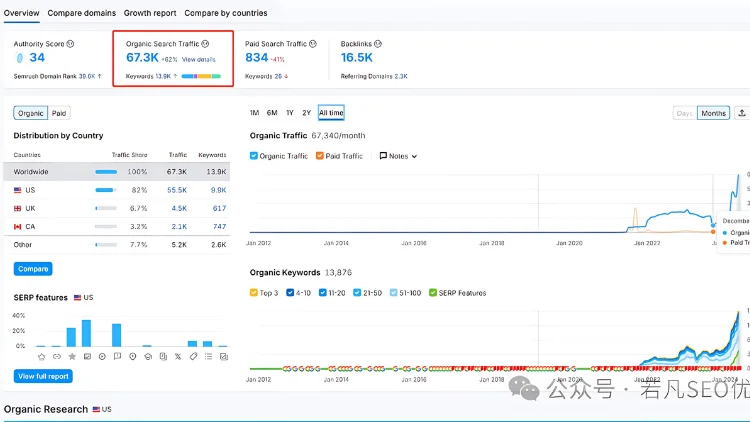This screenshot has width=750, height=422.
Task: Click the list icon in SERP features
Action: [x=209, y=356]
